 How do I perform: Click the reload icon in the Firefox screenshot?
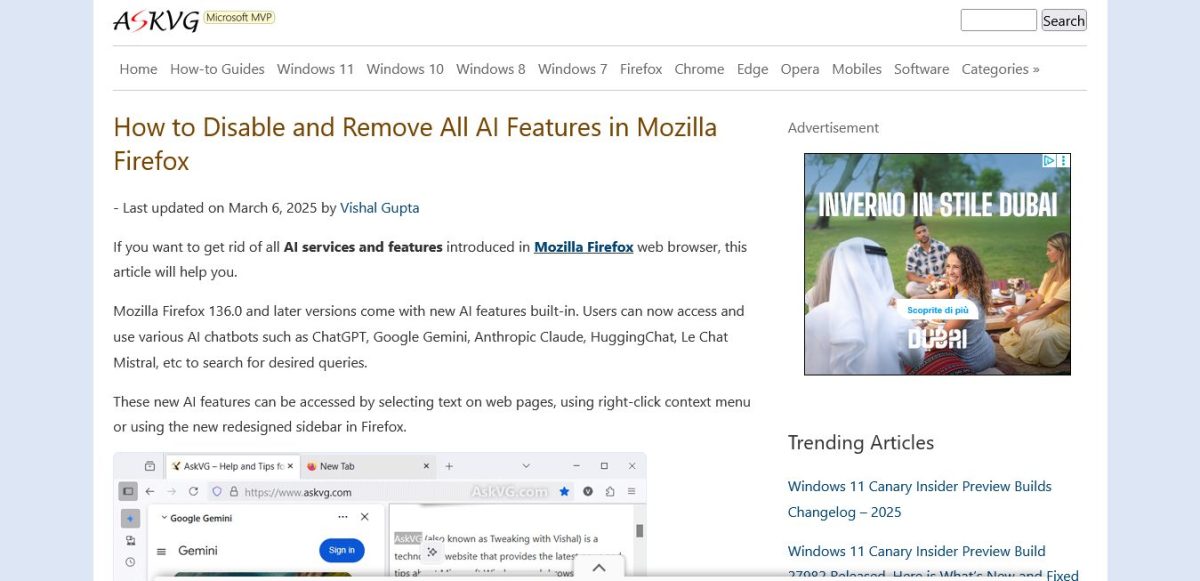pos(192,492)
